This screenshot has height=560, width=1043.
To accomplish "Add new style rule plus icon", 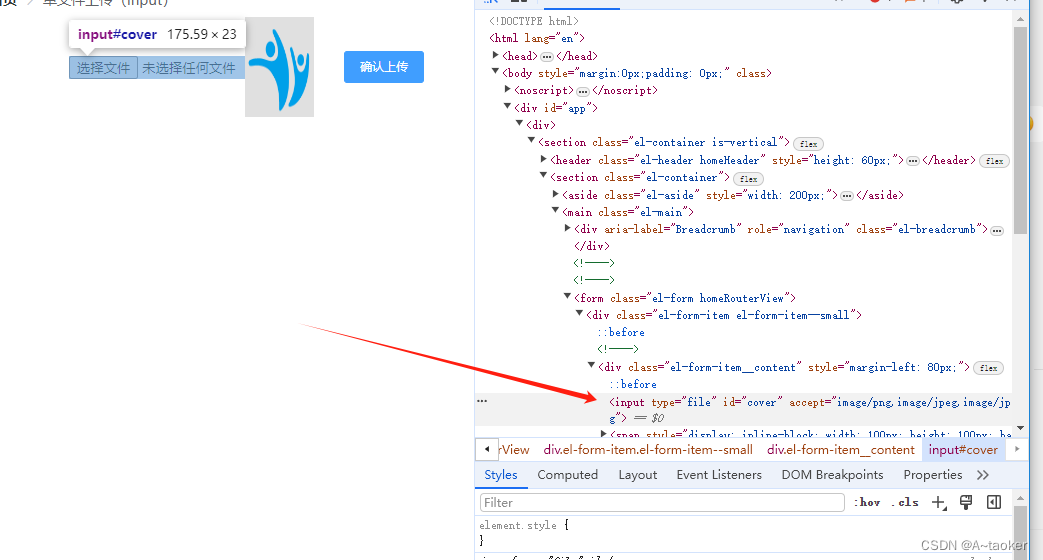I will (938, 503).
